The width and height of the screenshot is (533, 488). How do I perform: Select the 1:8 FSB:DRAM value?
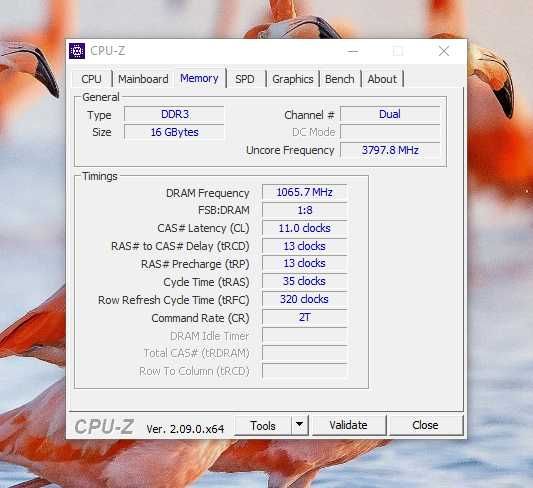(305, 210)
